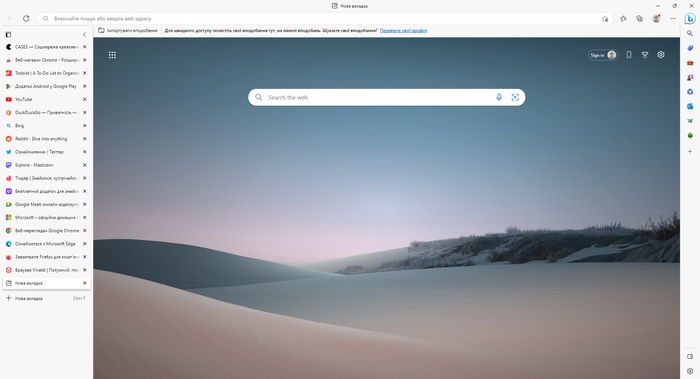Open the rewards trophy icon
This screenshot has width=700, height=379.
click(645, 55)
